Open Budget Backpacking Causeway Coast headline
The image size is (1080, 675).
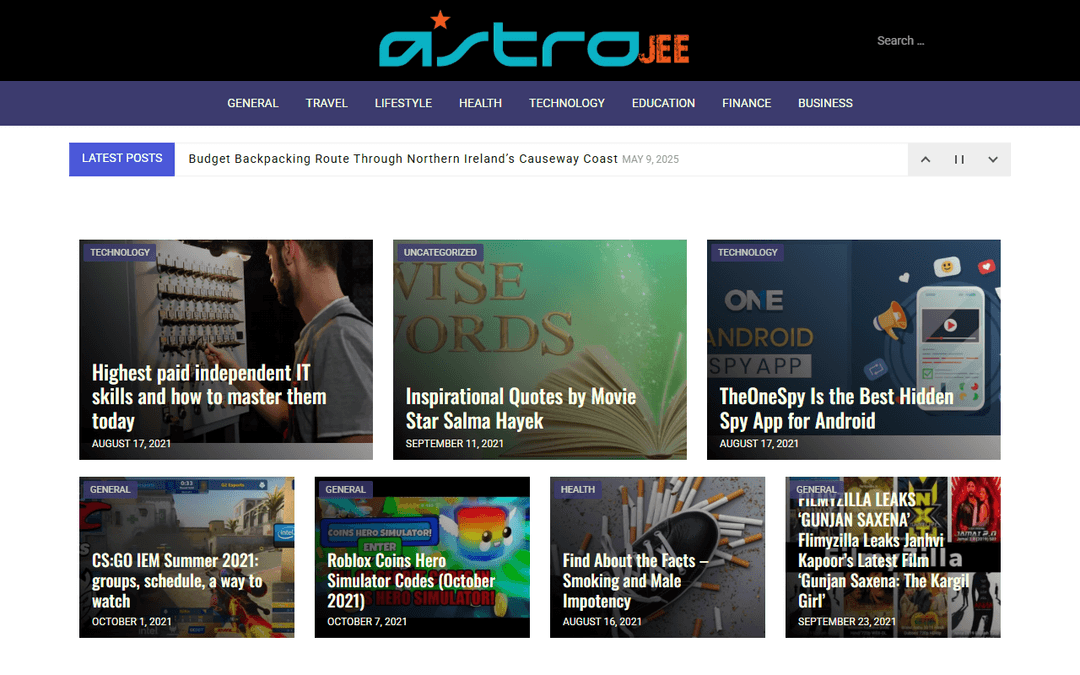pos(403,159)
